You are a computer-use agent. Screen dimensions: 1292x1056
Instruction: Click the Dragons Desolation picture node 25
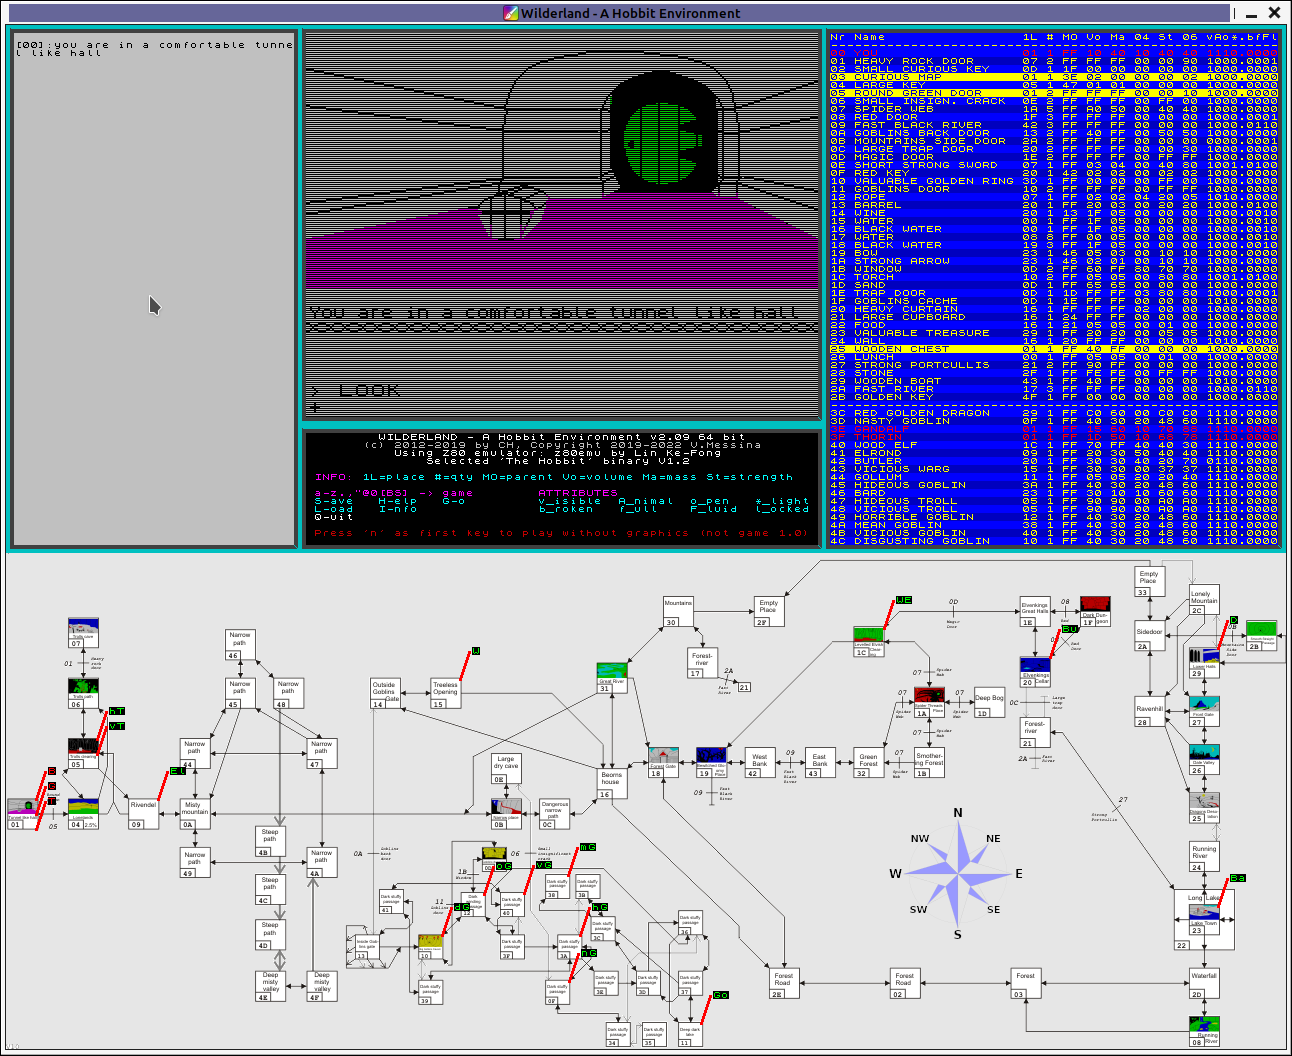pos(1204,808)
